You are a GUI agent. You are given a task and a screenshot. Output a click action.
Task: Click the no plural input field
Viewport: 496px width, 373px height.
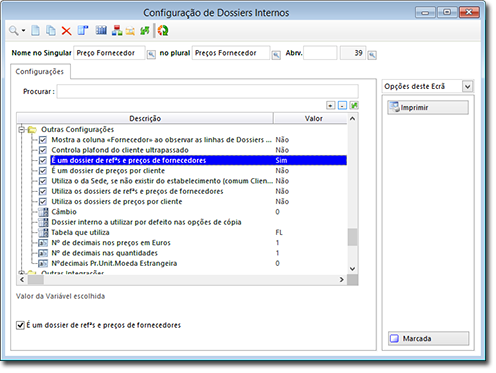pos(231,53)
